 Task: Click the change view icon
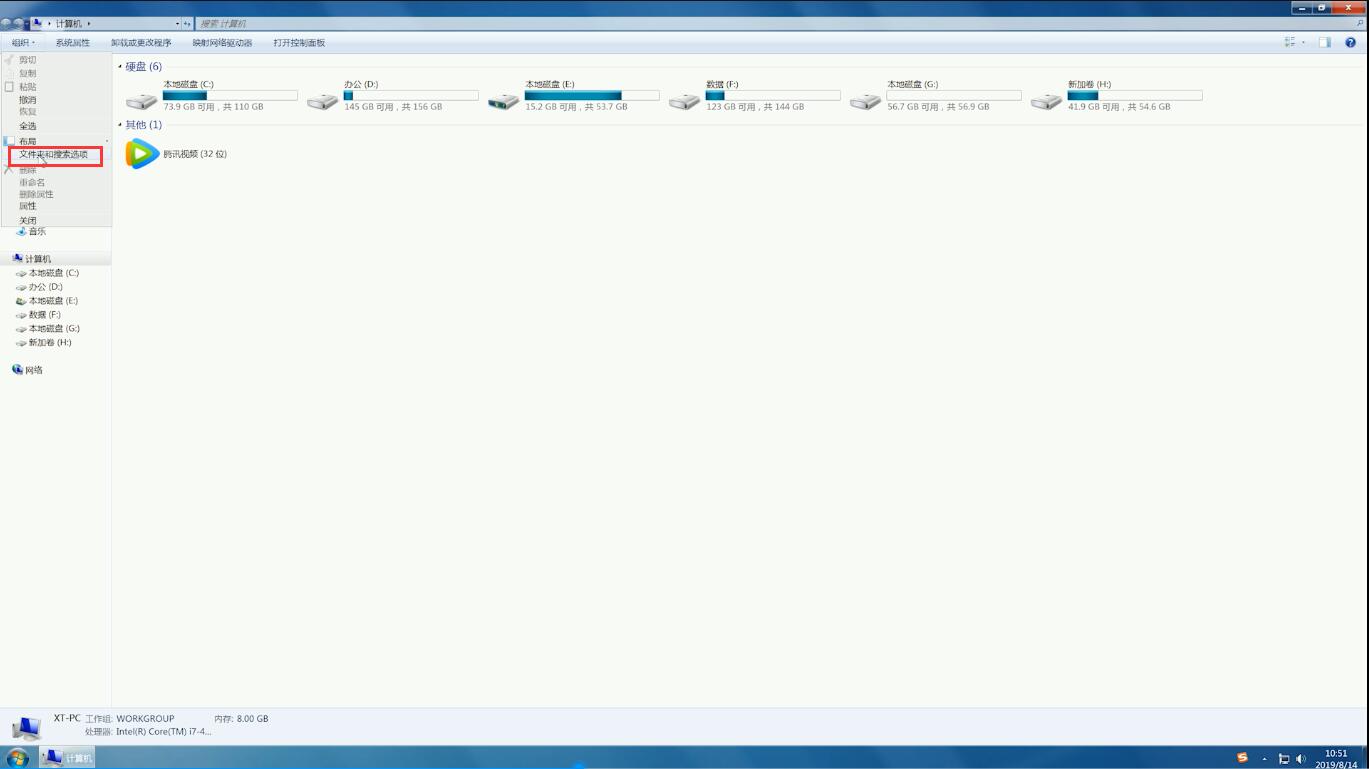(1290, 42)
